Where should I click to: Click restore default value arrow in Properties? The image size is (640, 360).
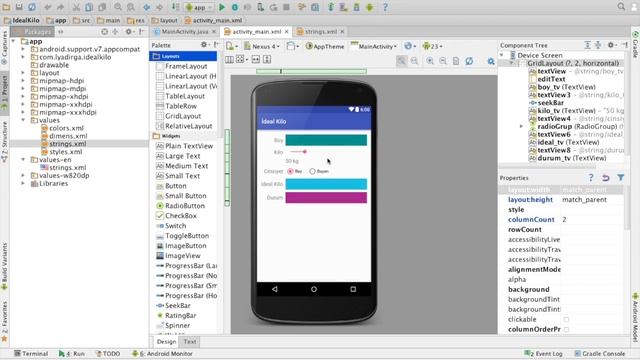coord(606,178)
